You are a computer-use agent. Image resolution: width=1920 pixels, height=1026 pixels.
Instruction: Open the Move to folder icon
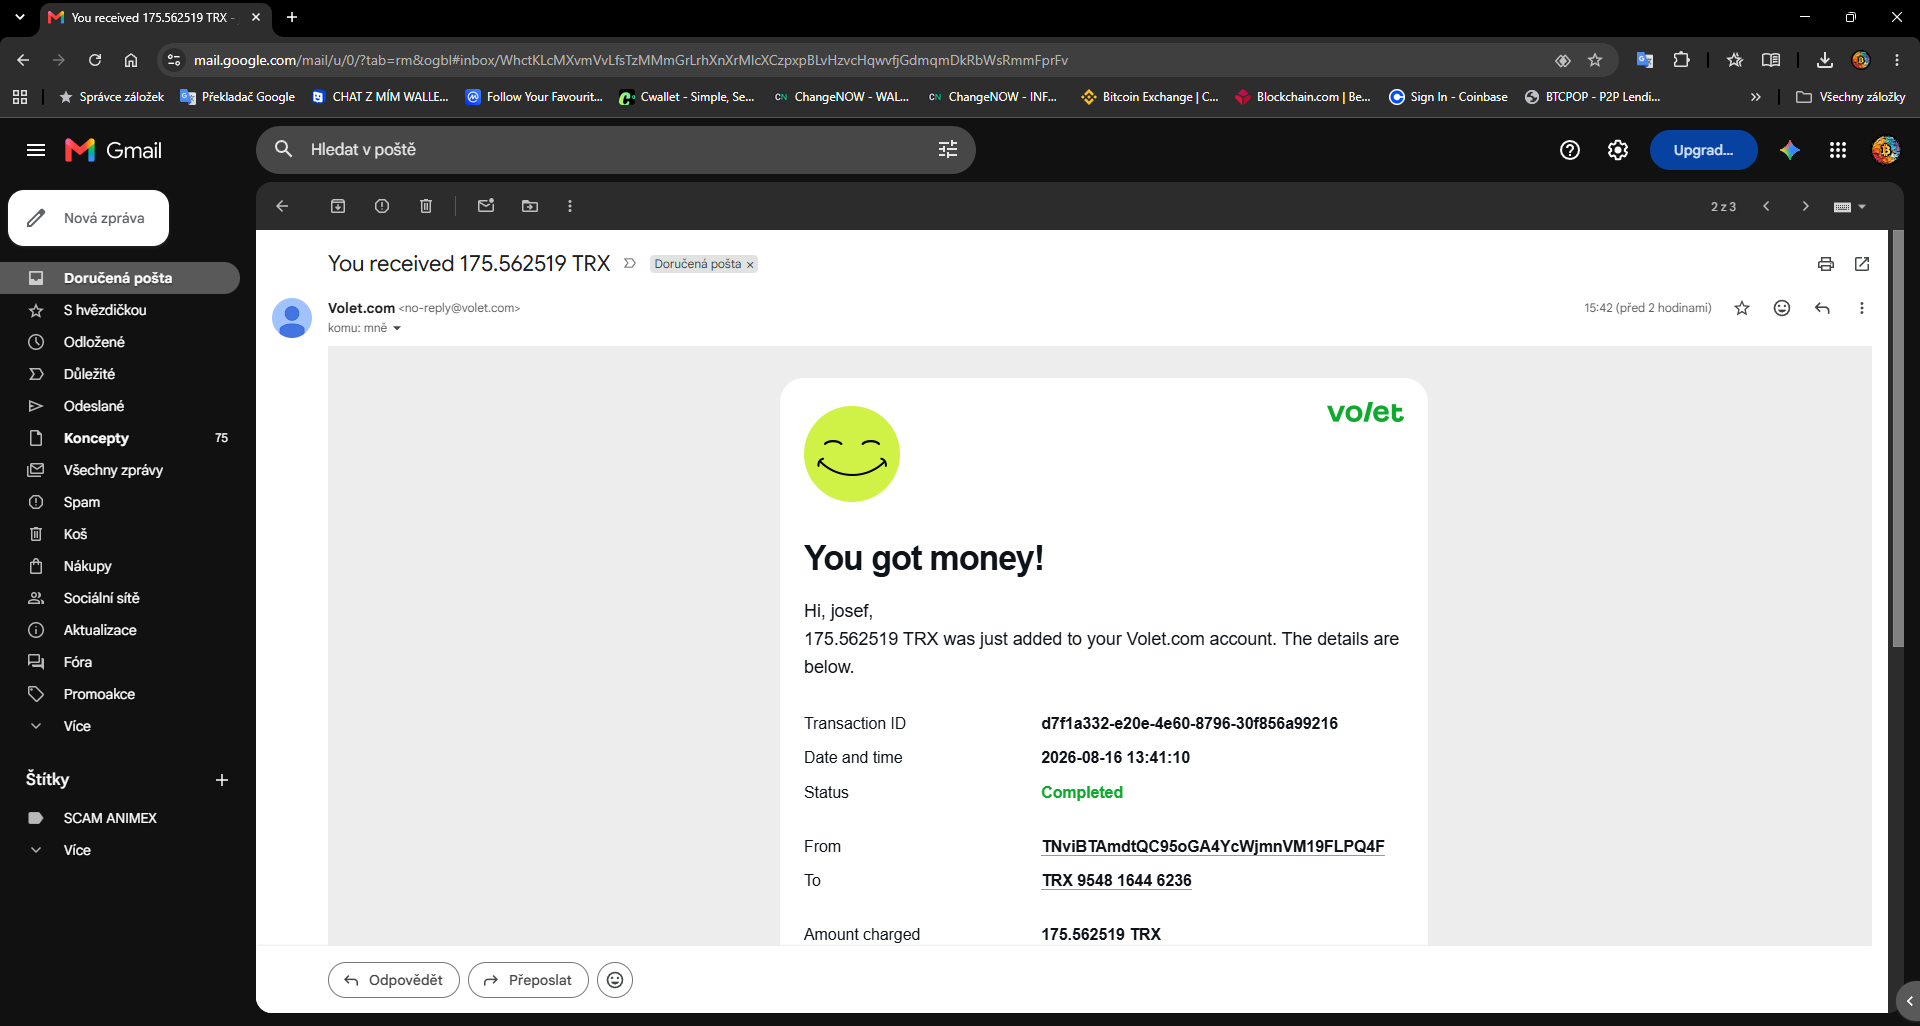point(530,206)
